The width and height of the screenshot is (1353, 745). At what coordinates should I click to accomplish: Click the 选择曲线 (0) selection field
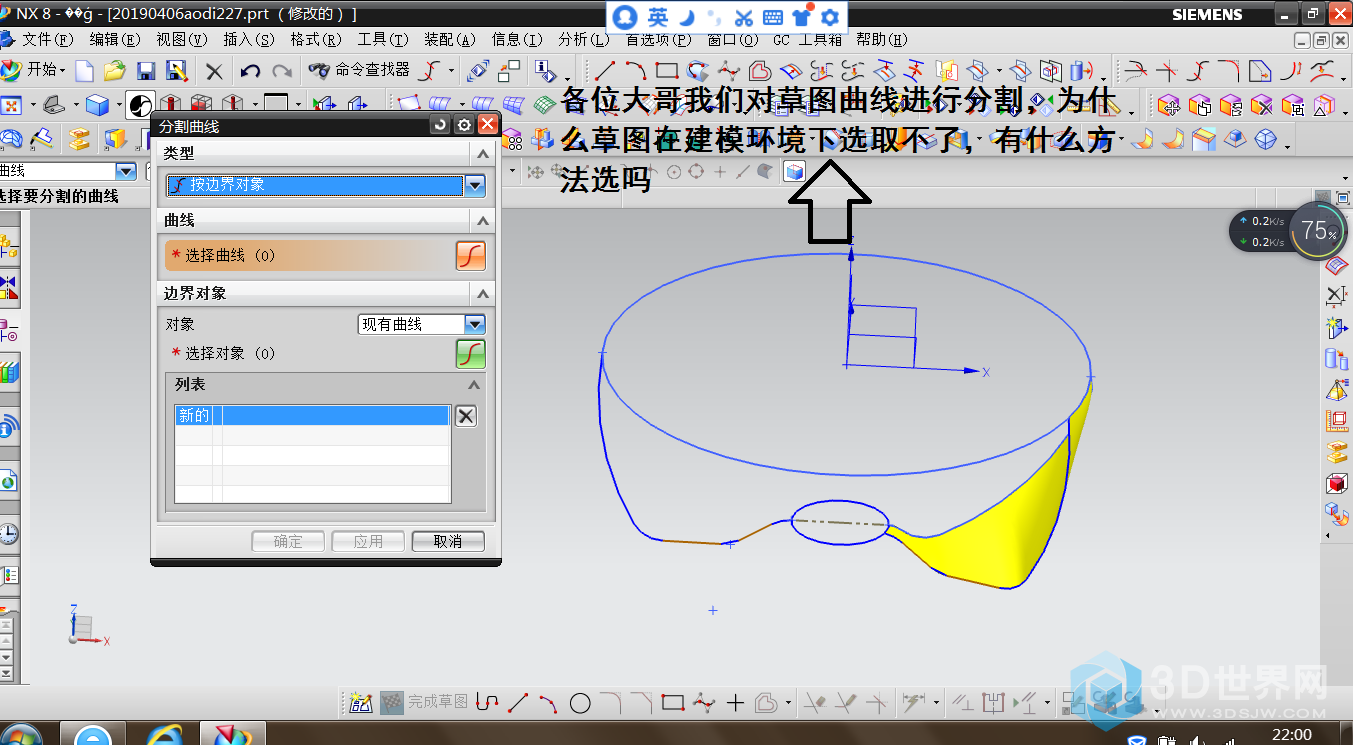(309, 256)
